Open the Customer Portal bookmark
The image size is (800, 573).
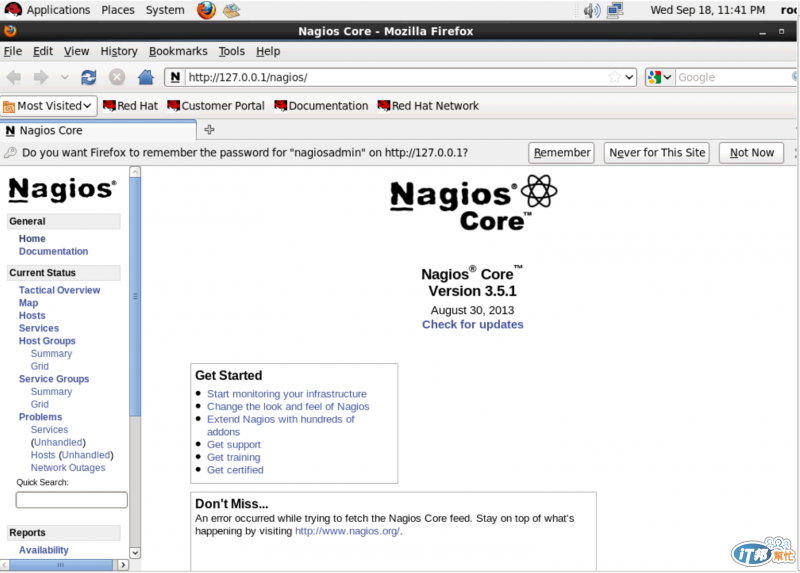pos(216,106)
